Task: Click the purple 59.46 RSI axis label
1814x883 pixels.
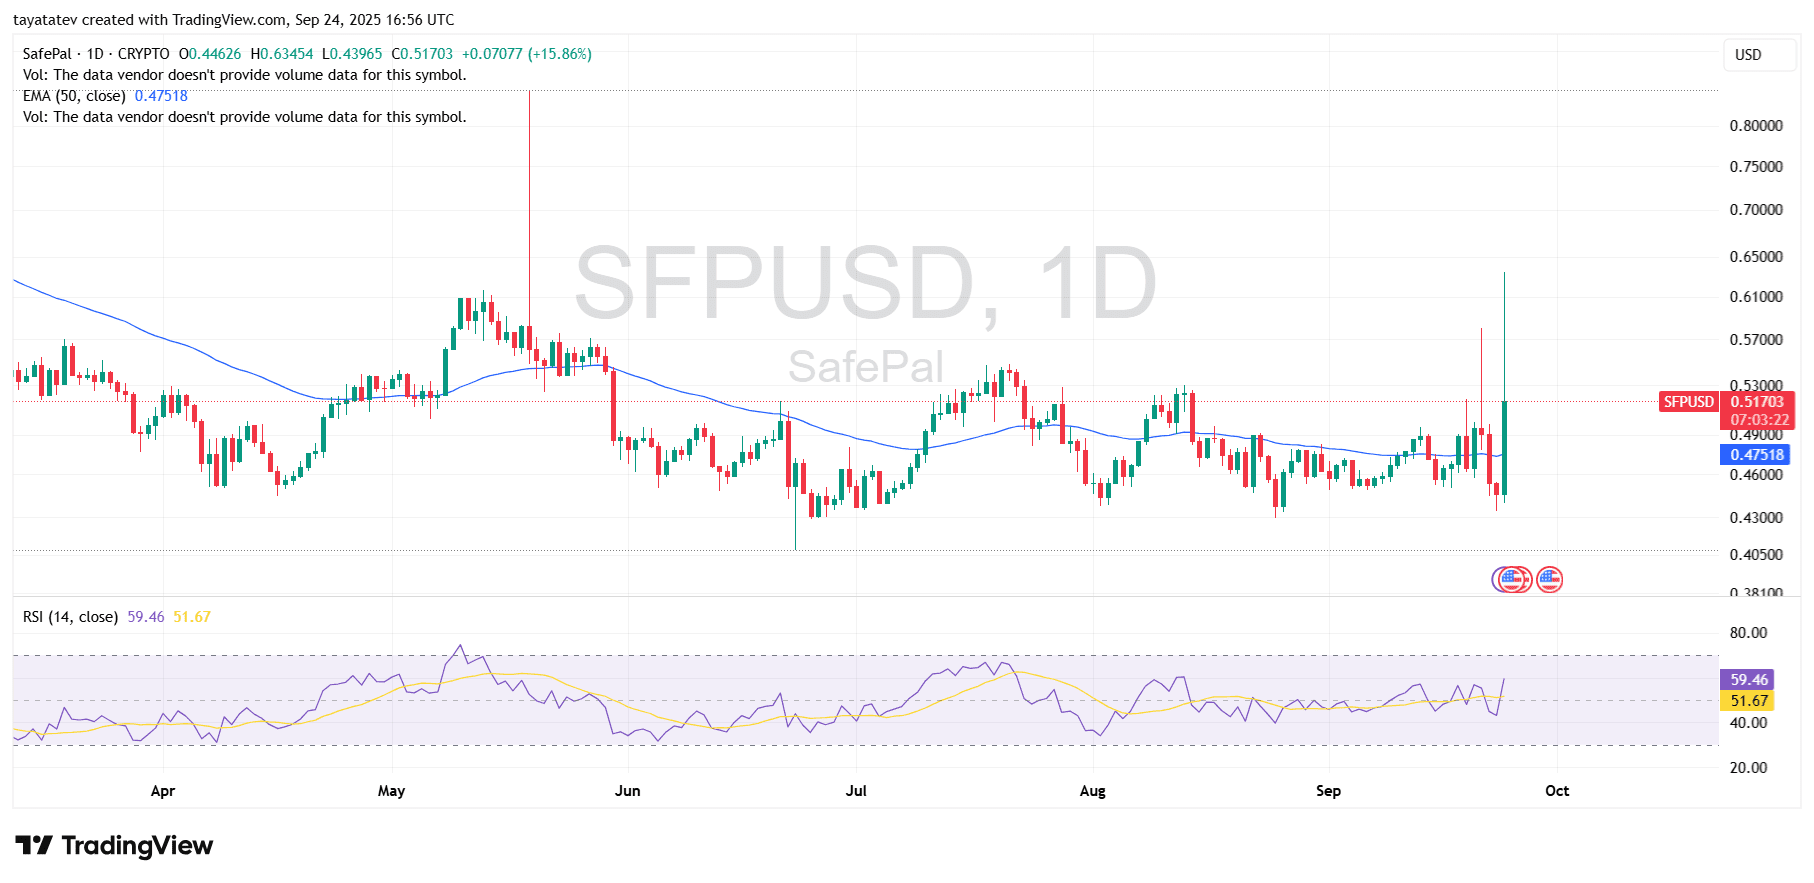Action: [x=1748, y=679]
